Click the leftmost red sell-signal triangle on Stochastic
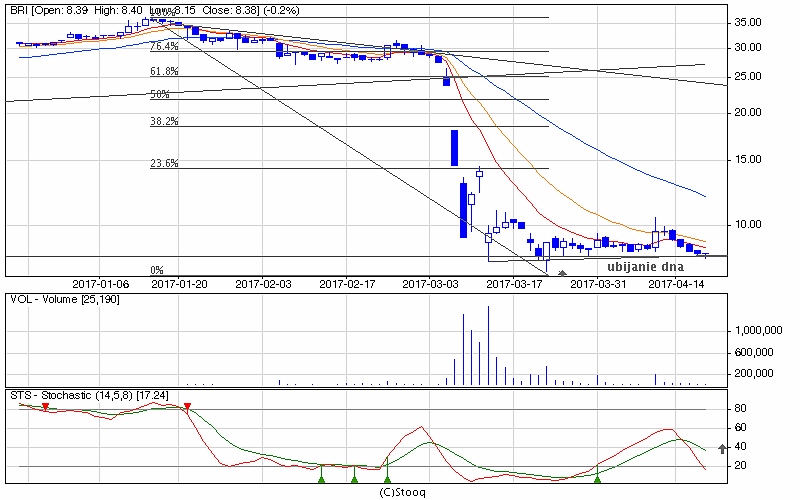 point(44,406)
